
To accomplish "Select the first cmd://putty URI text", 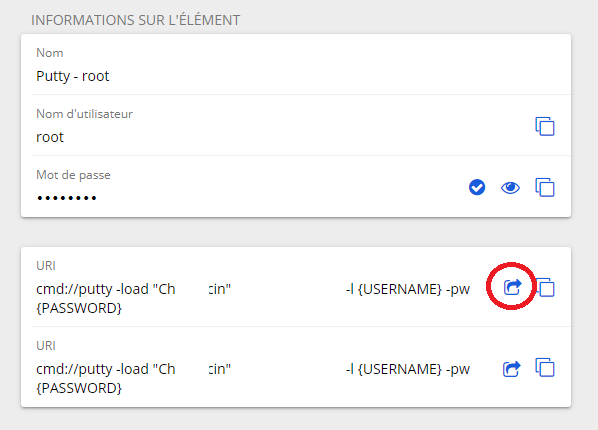I will coord(252,298).
